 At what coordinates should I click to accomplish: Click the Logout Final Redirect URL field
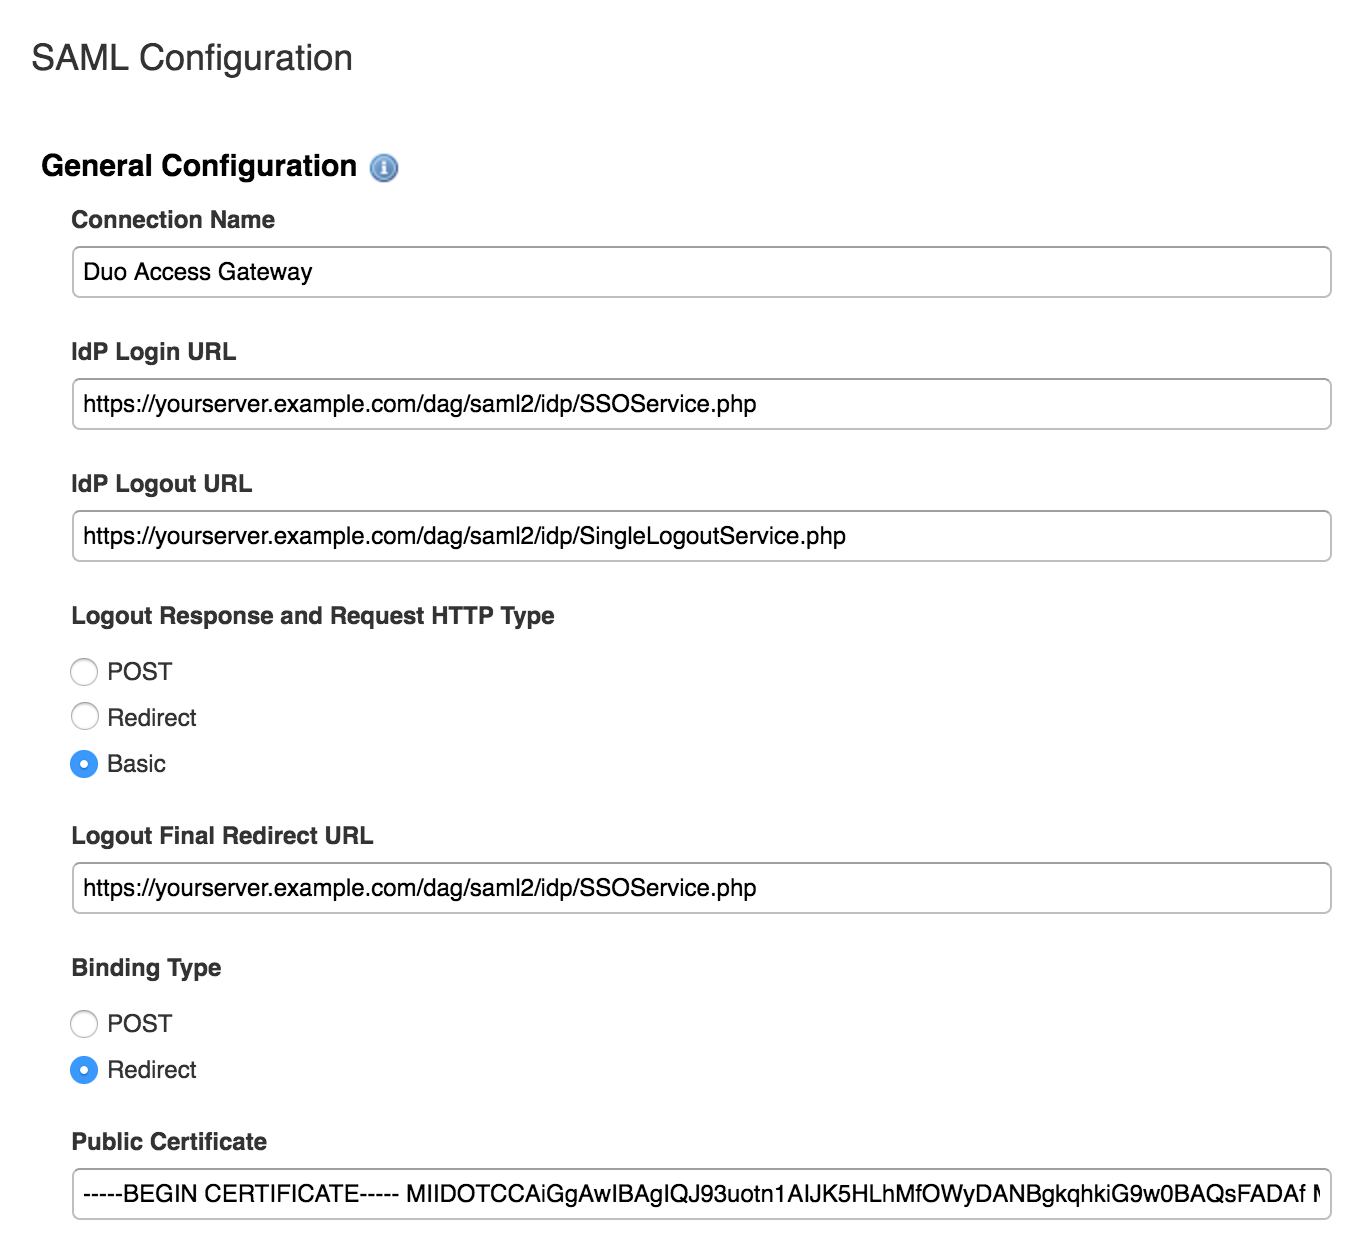click(700, 887)
